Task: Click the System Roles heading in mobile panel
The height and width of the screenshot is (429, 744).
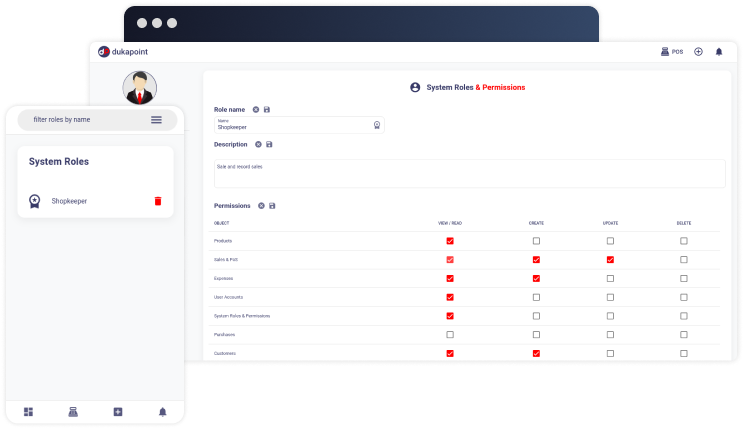Action: 59,161
